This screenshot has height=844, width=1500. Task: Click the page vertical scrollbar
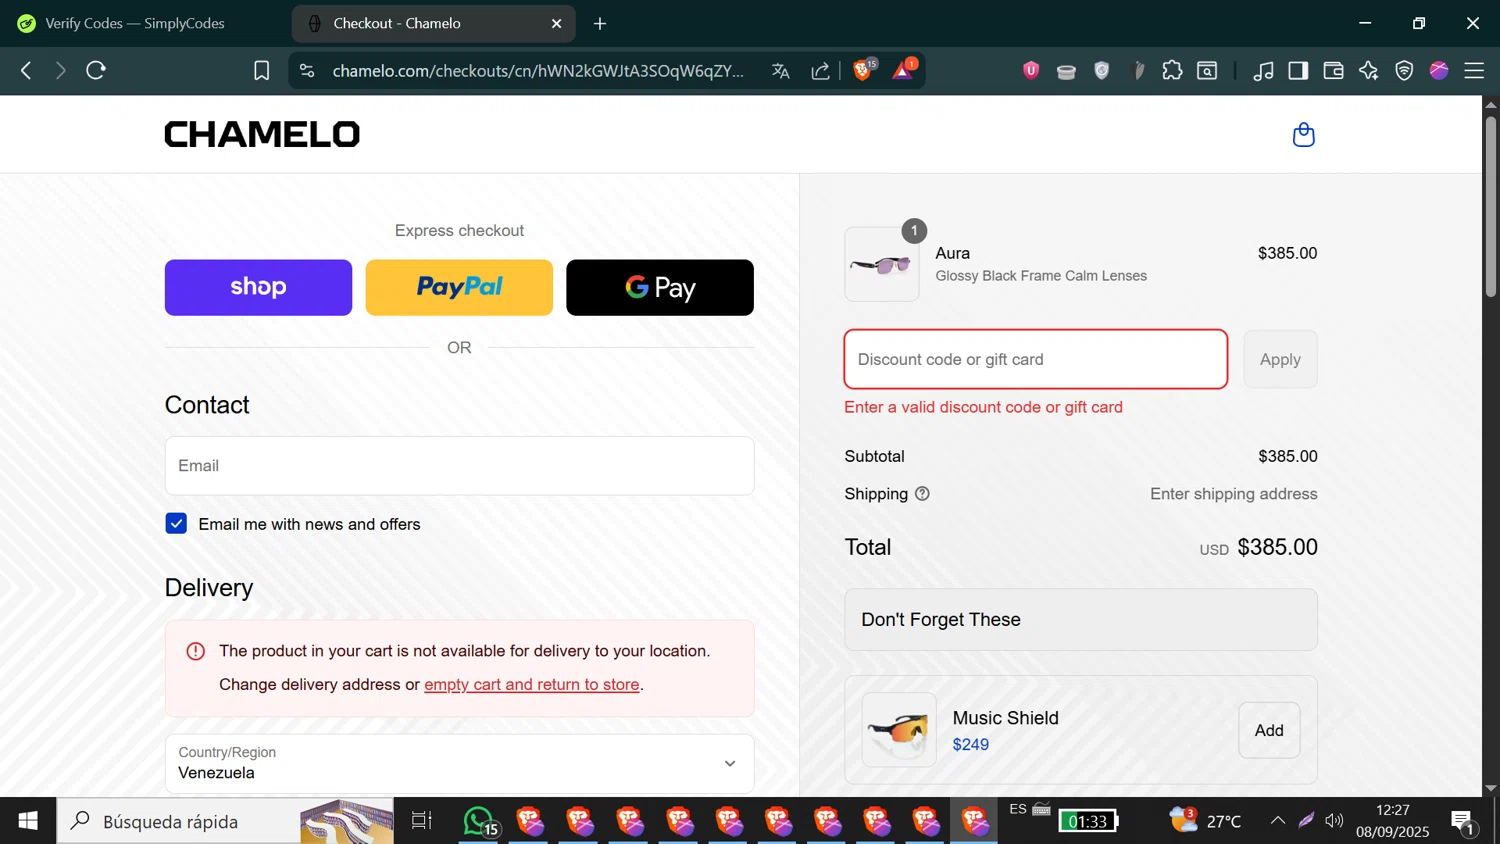click(x=1490, y=207)
